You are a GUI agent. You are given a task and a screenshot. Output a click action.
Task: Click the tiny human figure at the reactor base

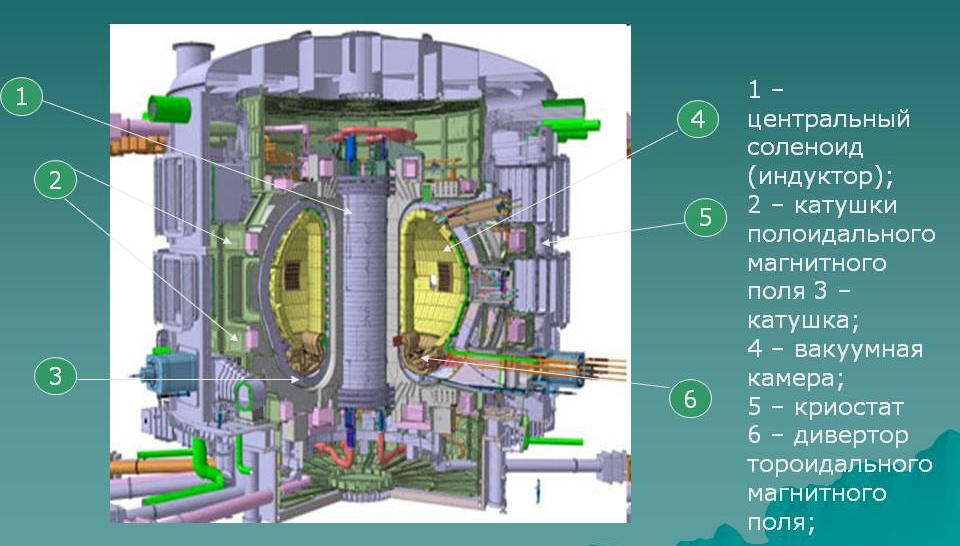coord(538,492)
